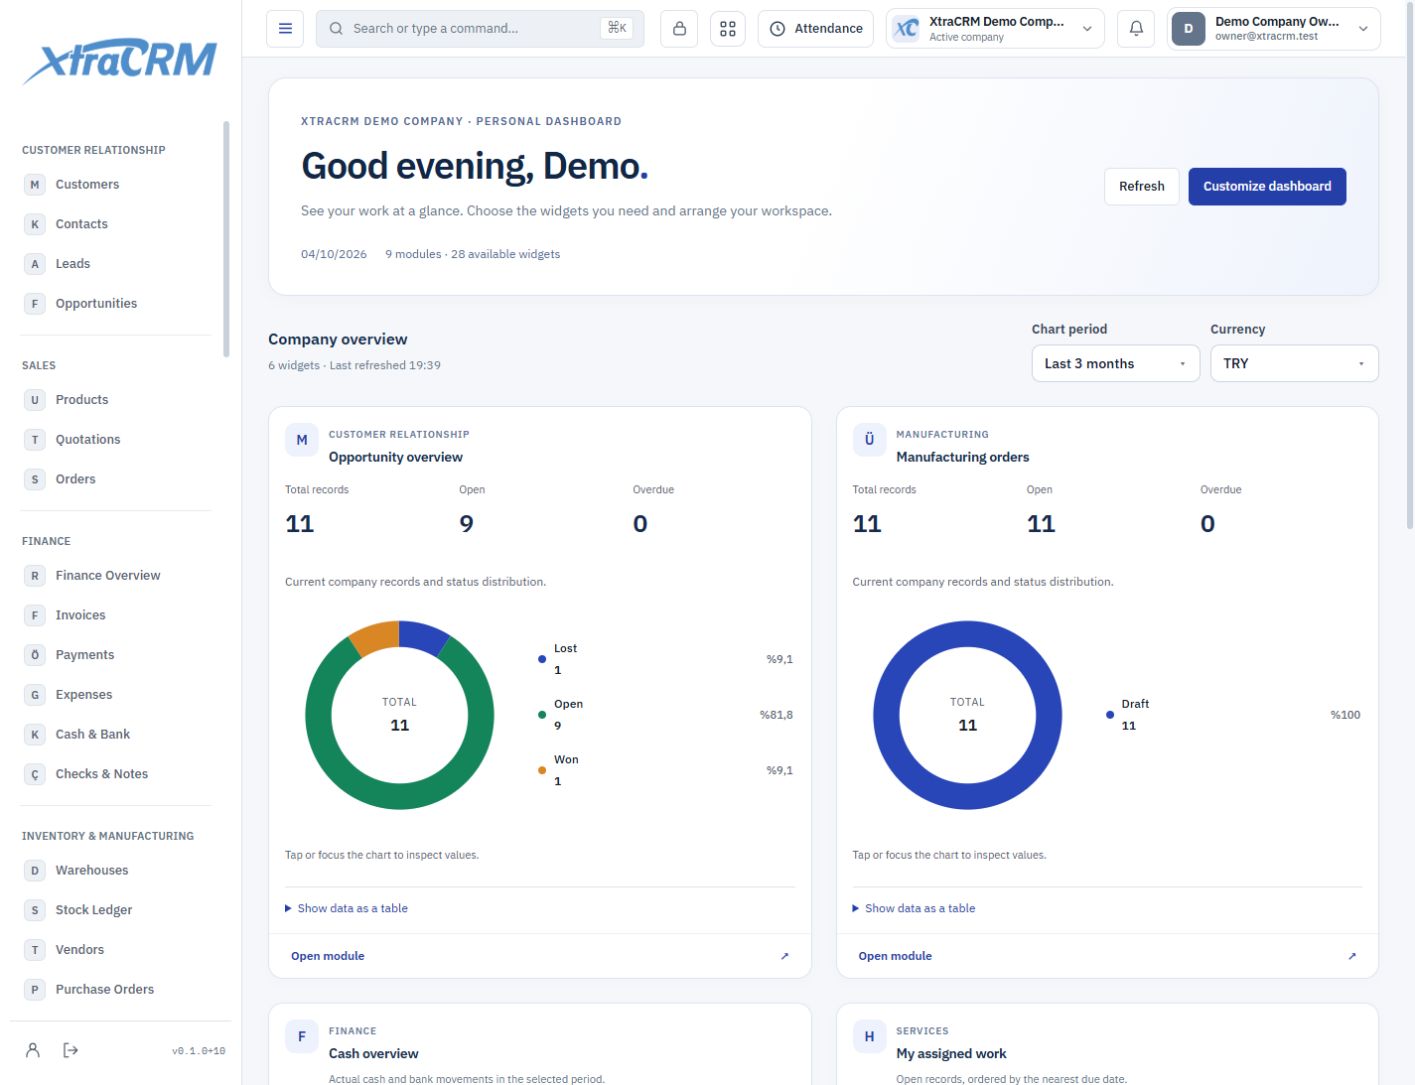Navigate to Purchase Orders
1415x1085 pixels.
pyautogui.click(x=116, y=990)
